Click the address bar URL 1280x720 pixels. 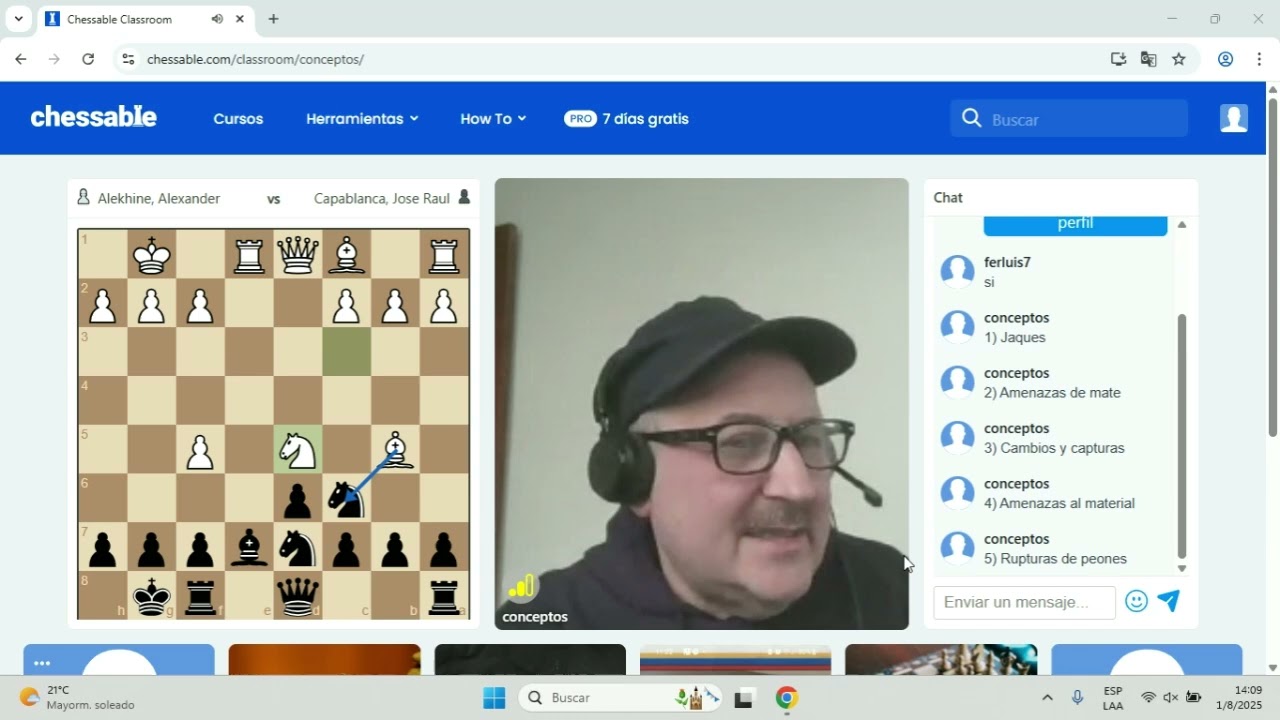(255, 59)
